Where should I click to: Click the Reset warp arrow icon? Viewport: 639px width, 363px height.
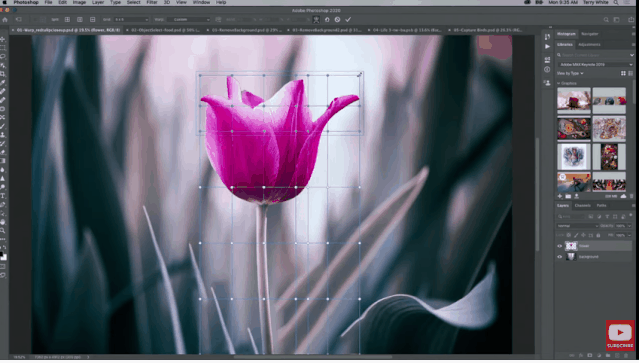pyautogui.click(x=327, y=20)
